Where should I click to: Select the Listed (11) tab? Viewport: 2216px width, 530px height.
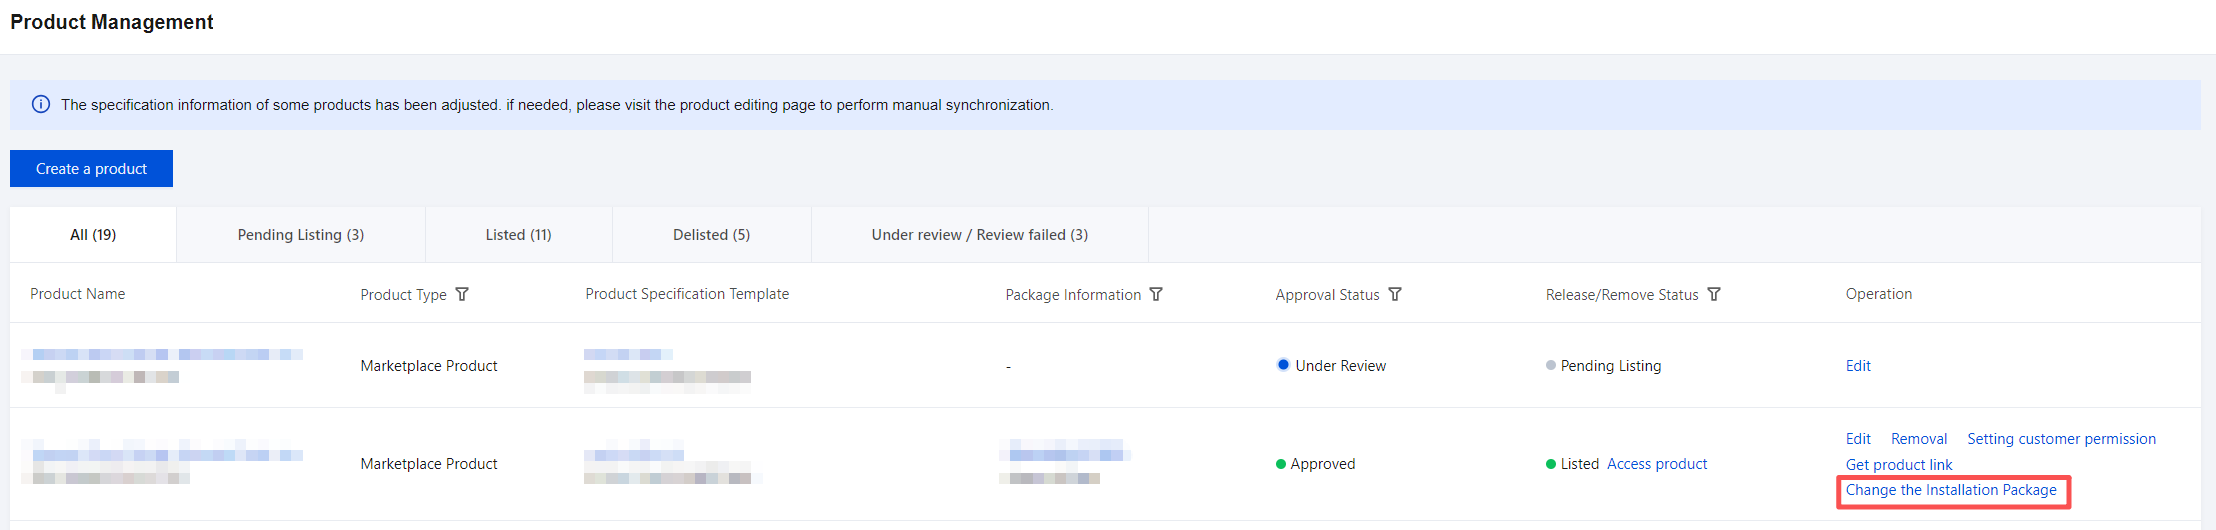click(x=518, y=234)
